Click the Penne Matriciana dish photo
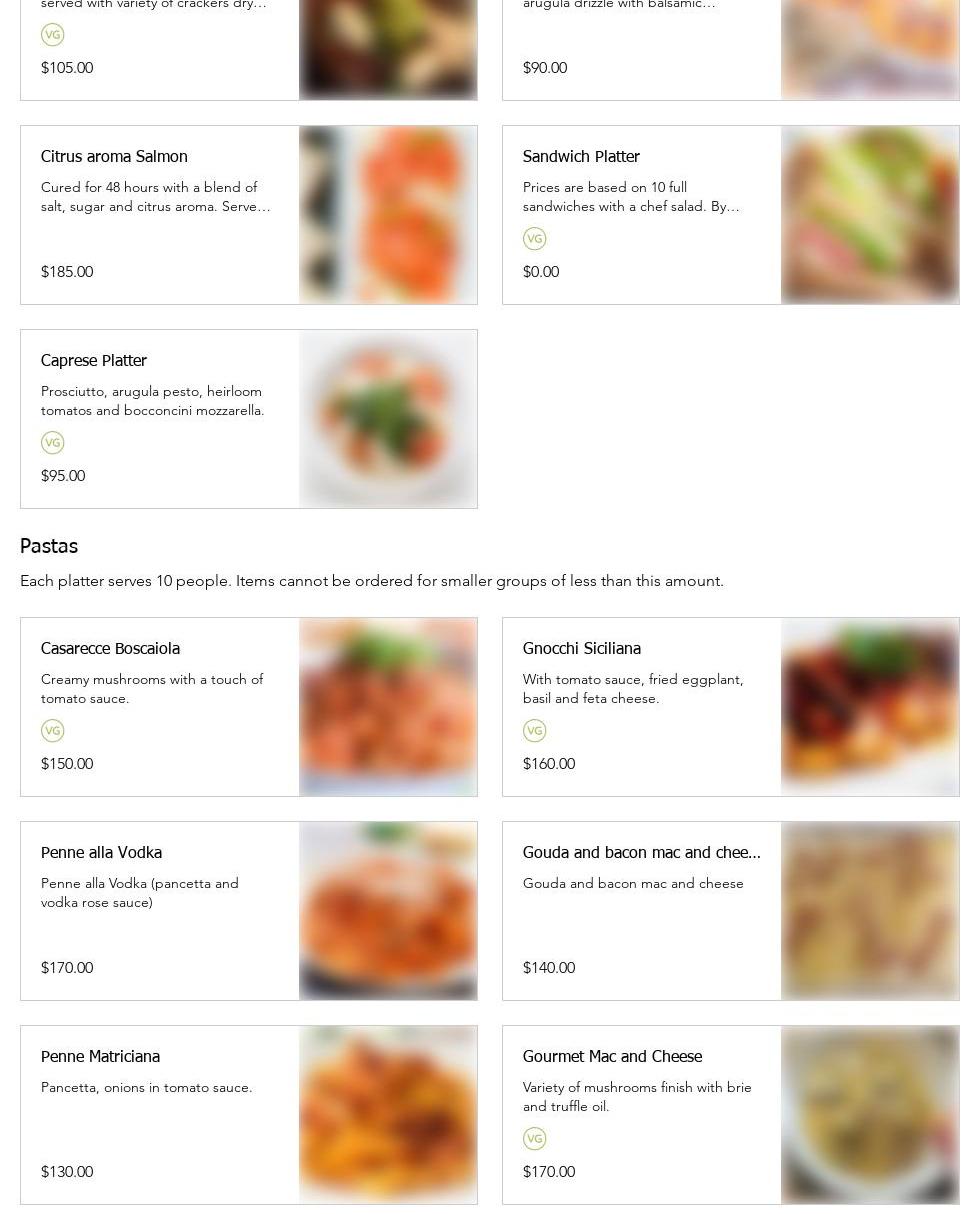 click(x=388, y=1115)
